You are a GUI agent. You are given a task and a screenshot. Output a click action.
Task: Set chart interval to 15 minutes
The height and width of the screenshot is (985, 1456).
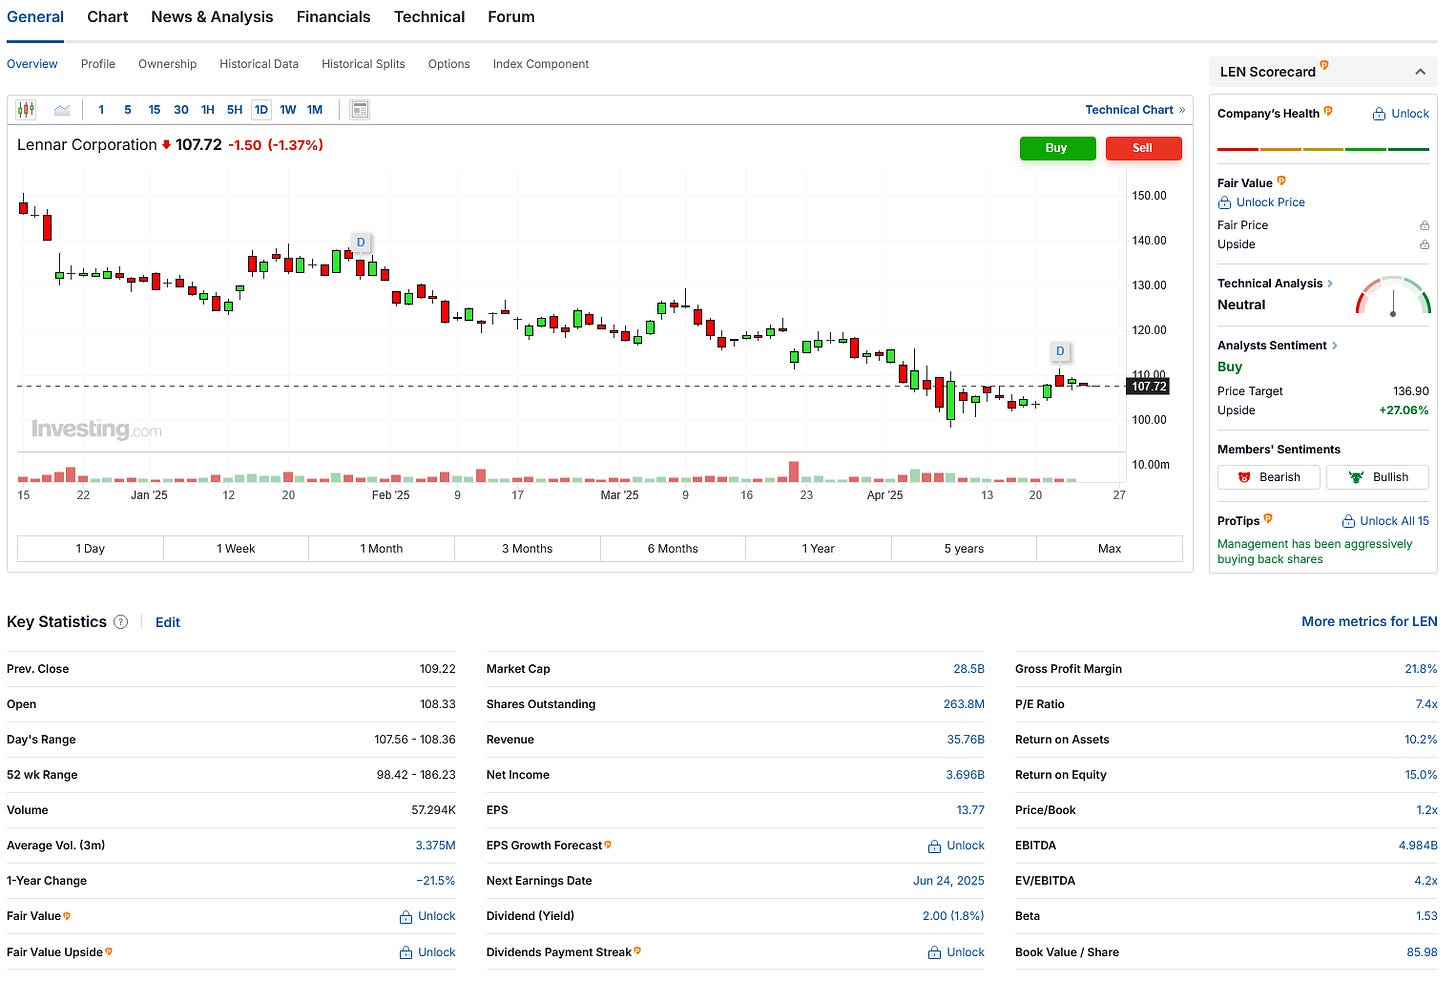coord(154,110)
